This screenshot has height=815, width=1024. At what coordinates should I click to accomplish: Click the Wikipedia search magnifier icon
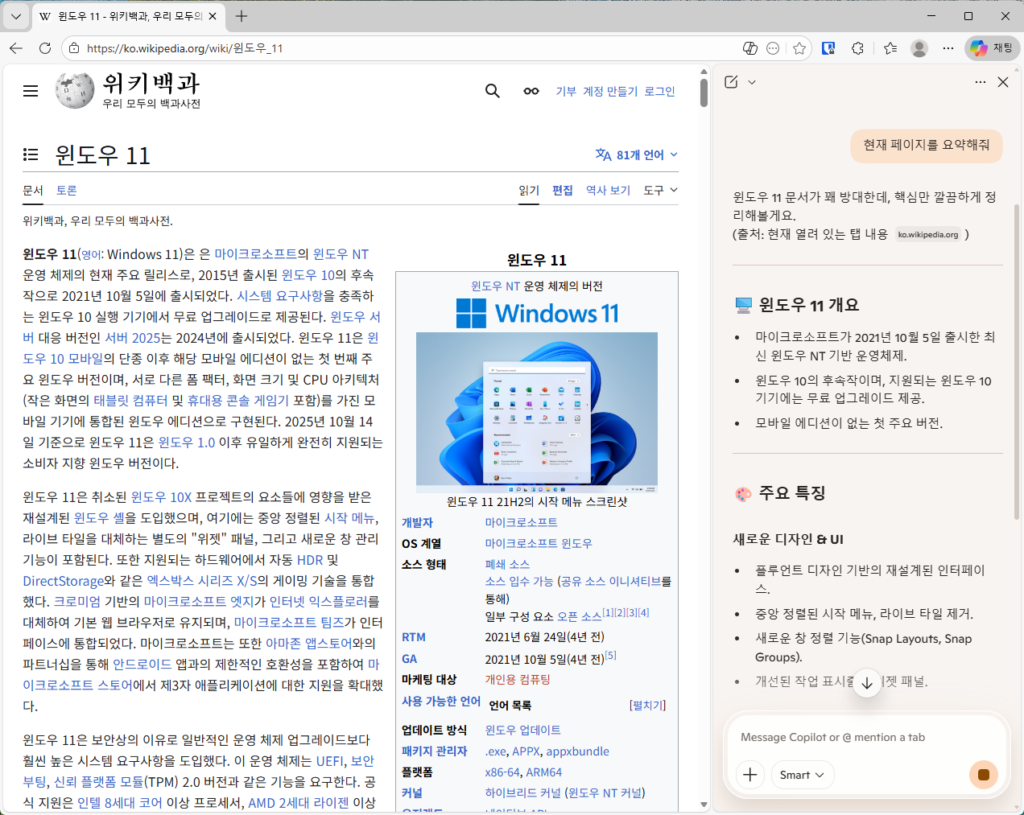(x=492, y=91)
